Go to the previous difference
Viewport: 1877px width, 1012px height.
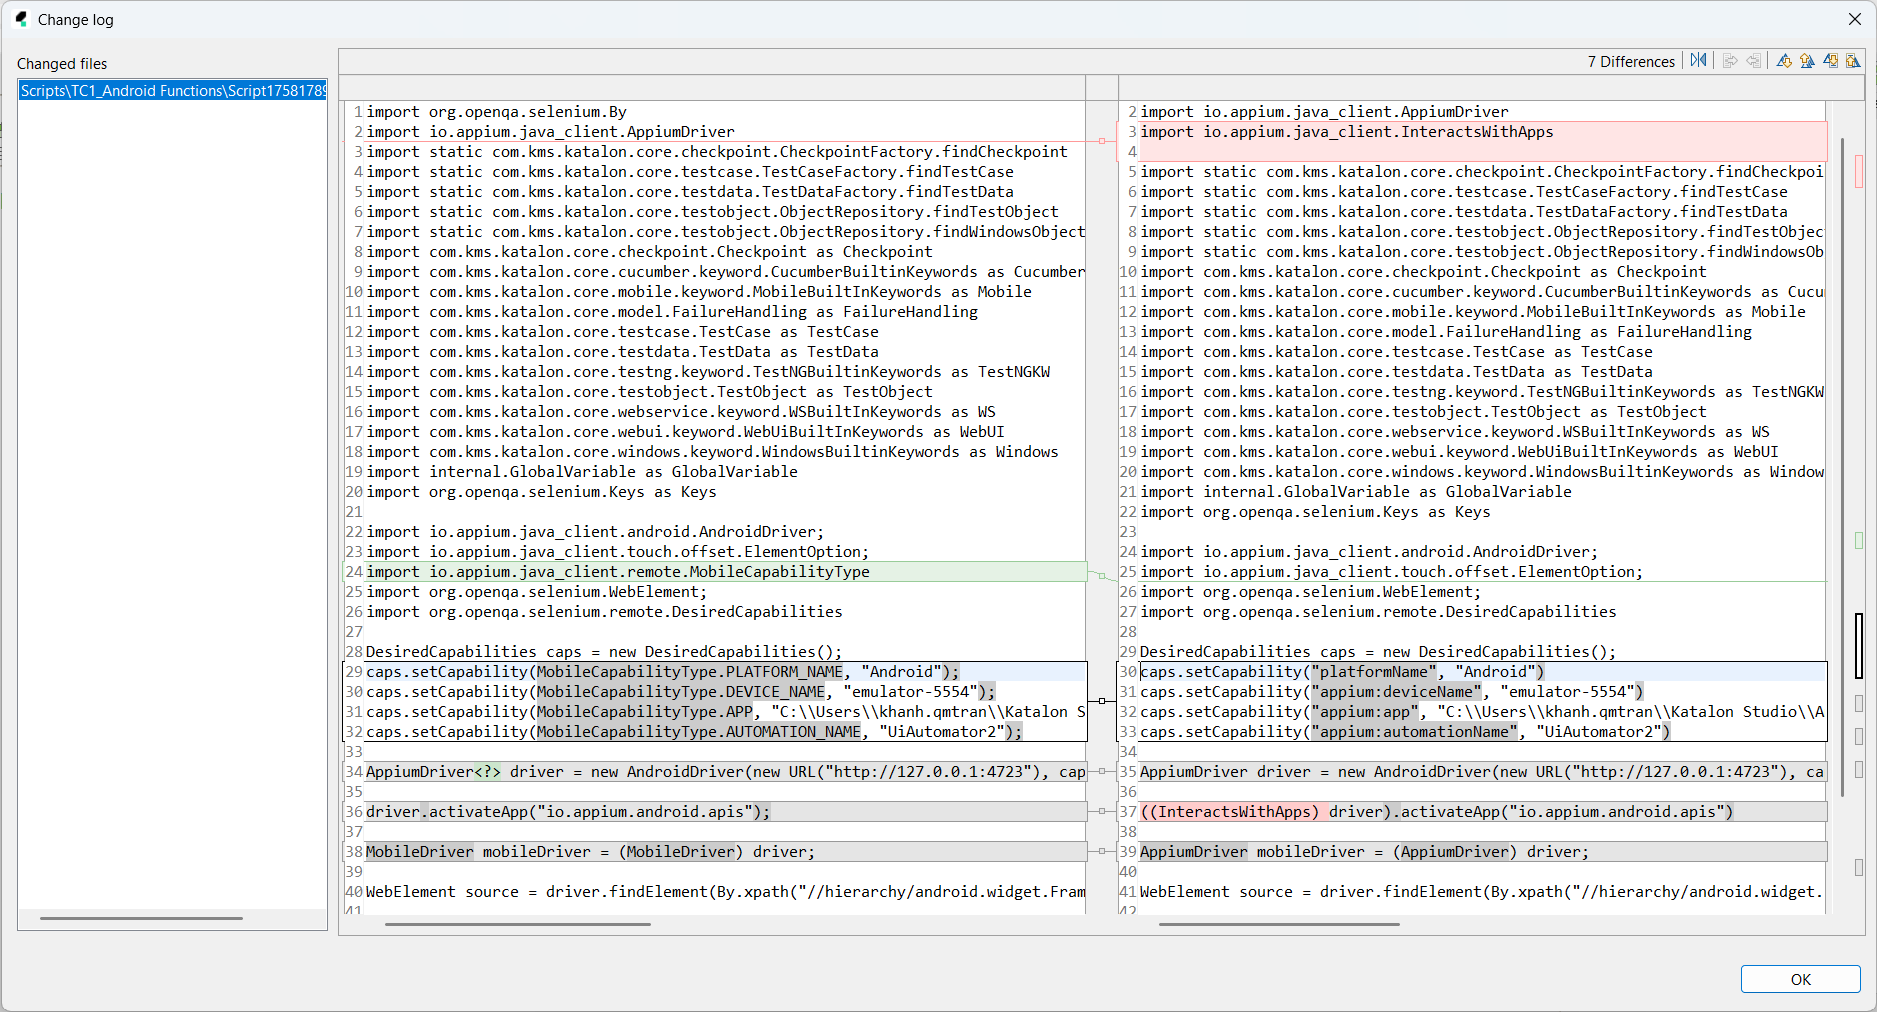1807,61
